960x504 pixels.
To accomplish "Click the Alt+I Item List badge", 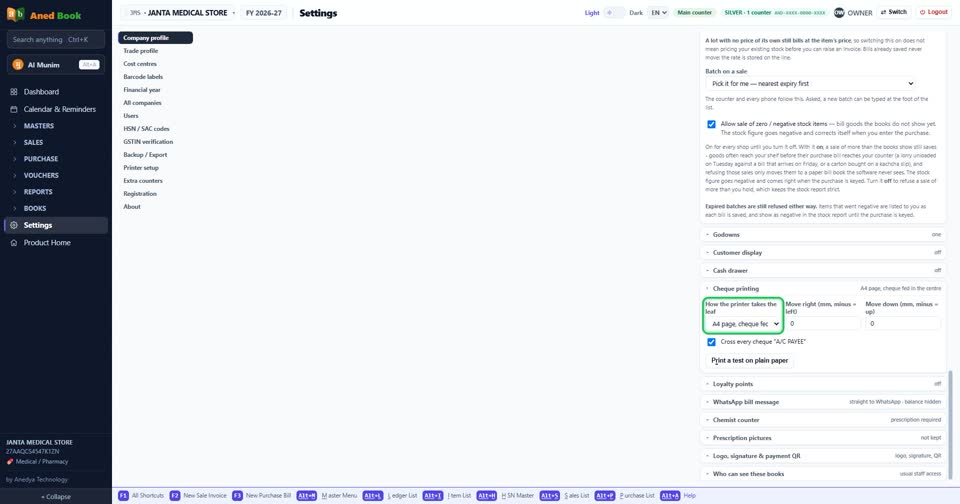I will (433, 495).
